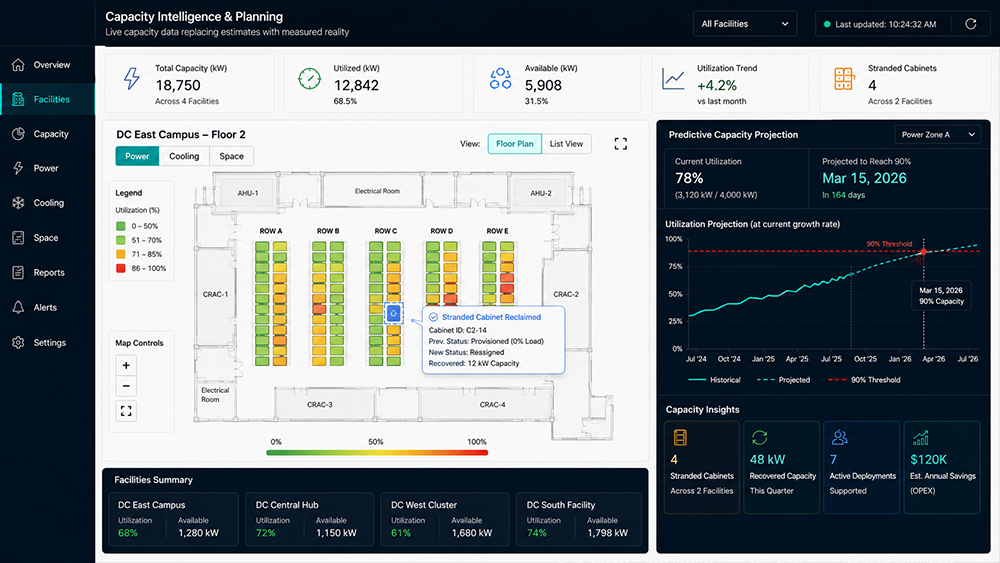Zoom out the map with minus
The image size is (1000, 563).
click(126, 386)
